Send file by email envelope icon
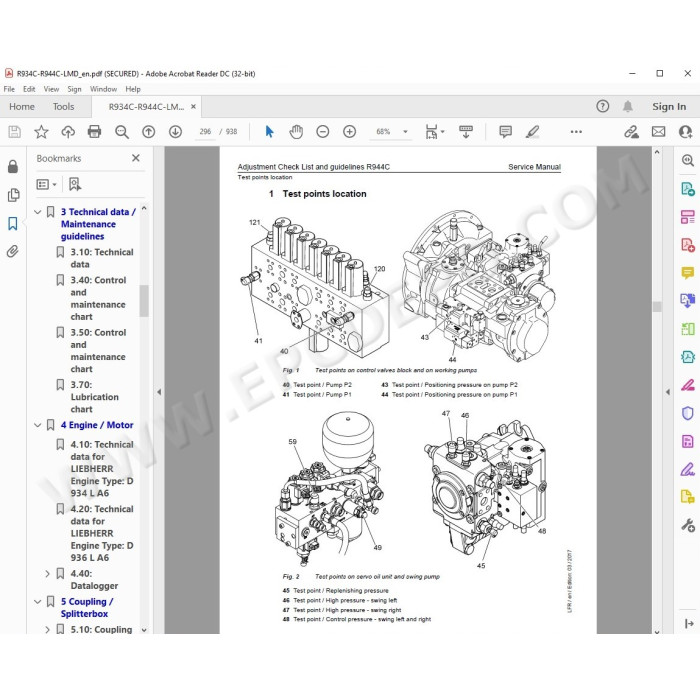The image size is (700, 700). (x=658, y=132)
